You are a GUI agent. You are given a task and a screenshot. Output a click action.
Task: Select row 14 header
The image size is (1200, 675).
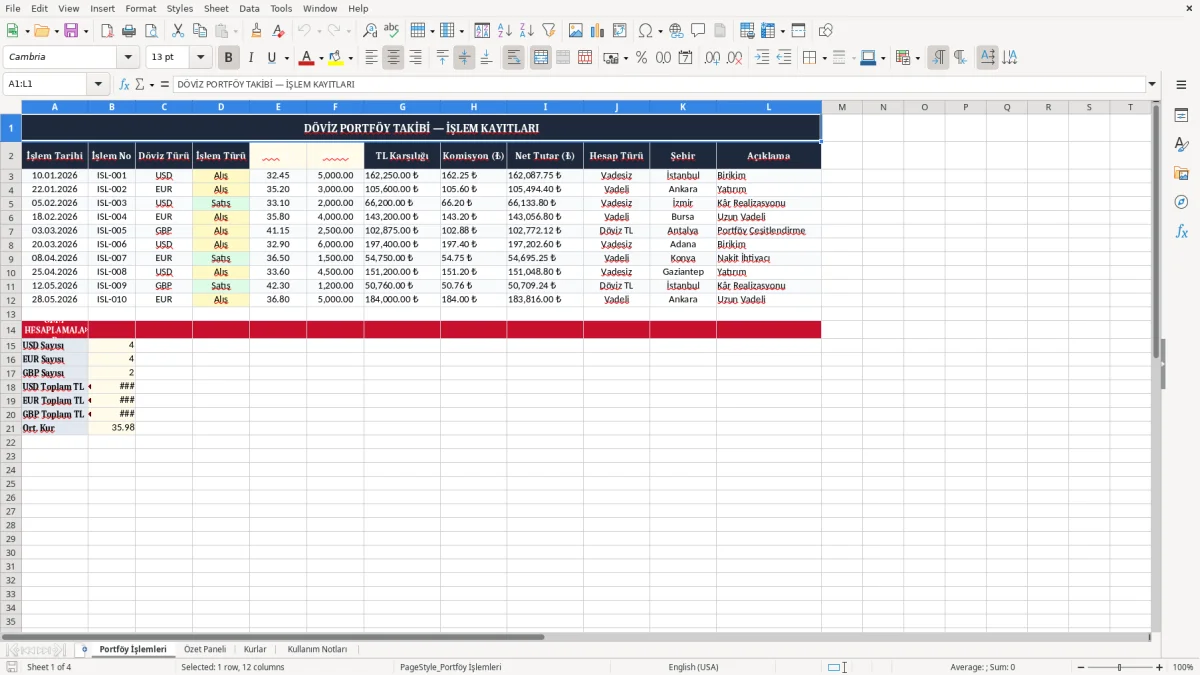[x=11, y=330]
